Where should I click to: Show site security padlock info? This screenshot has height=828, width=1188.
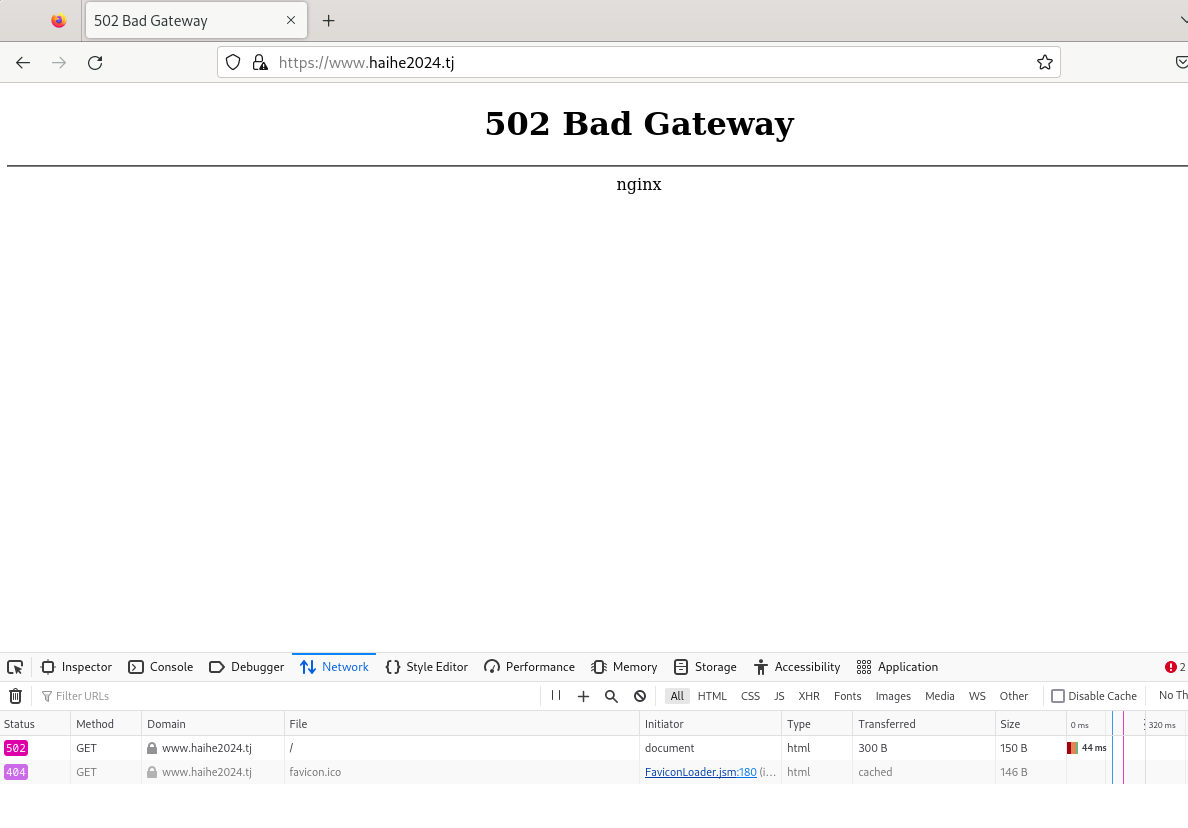point(260,63)
